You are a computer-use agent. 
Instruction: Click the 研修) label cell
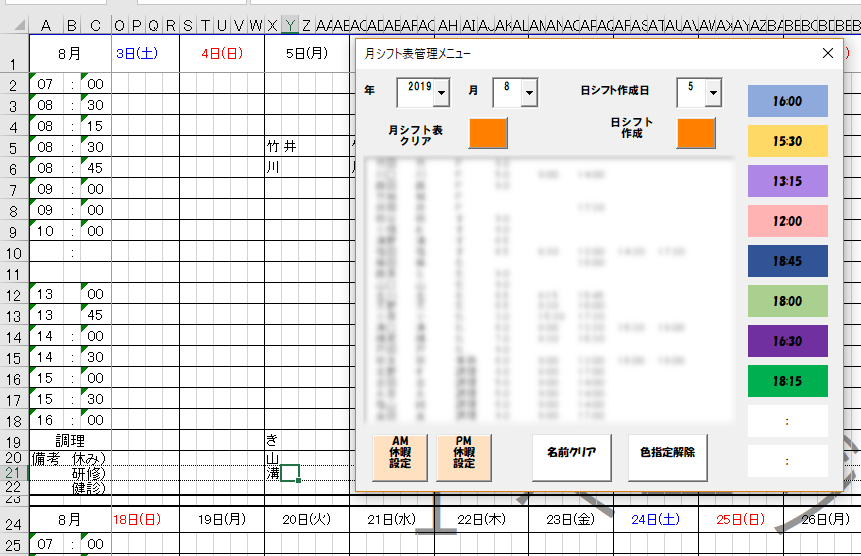70,473
